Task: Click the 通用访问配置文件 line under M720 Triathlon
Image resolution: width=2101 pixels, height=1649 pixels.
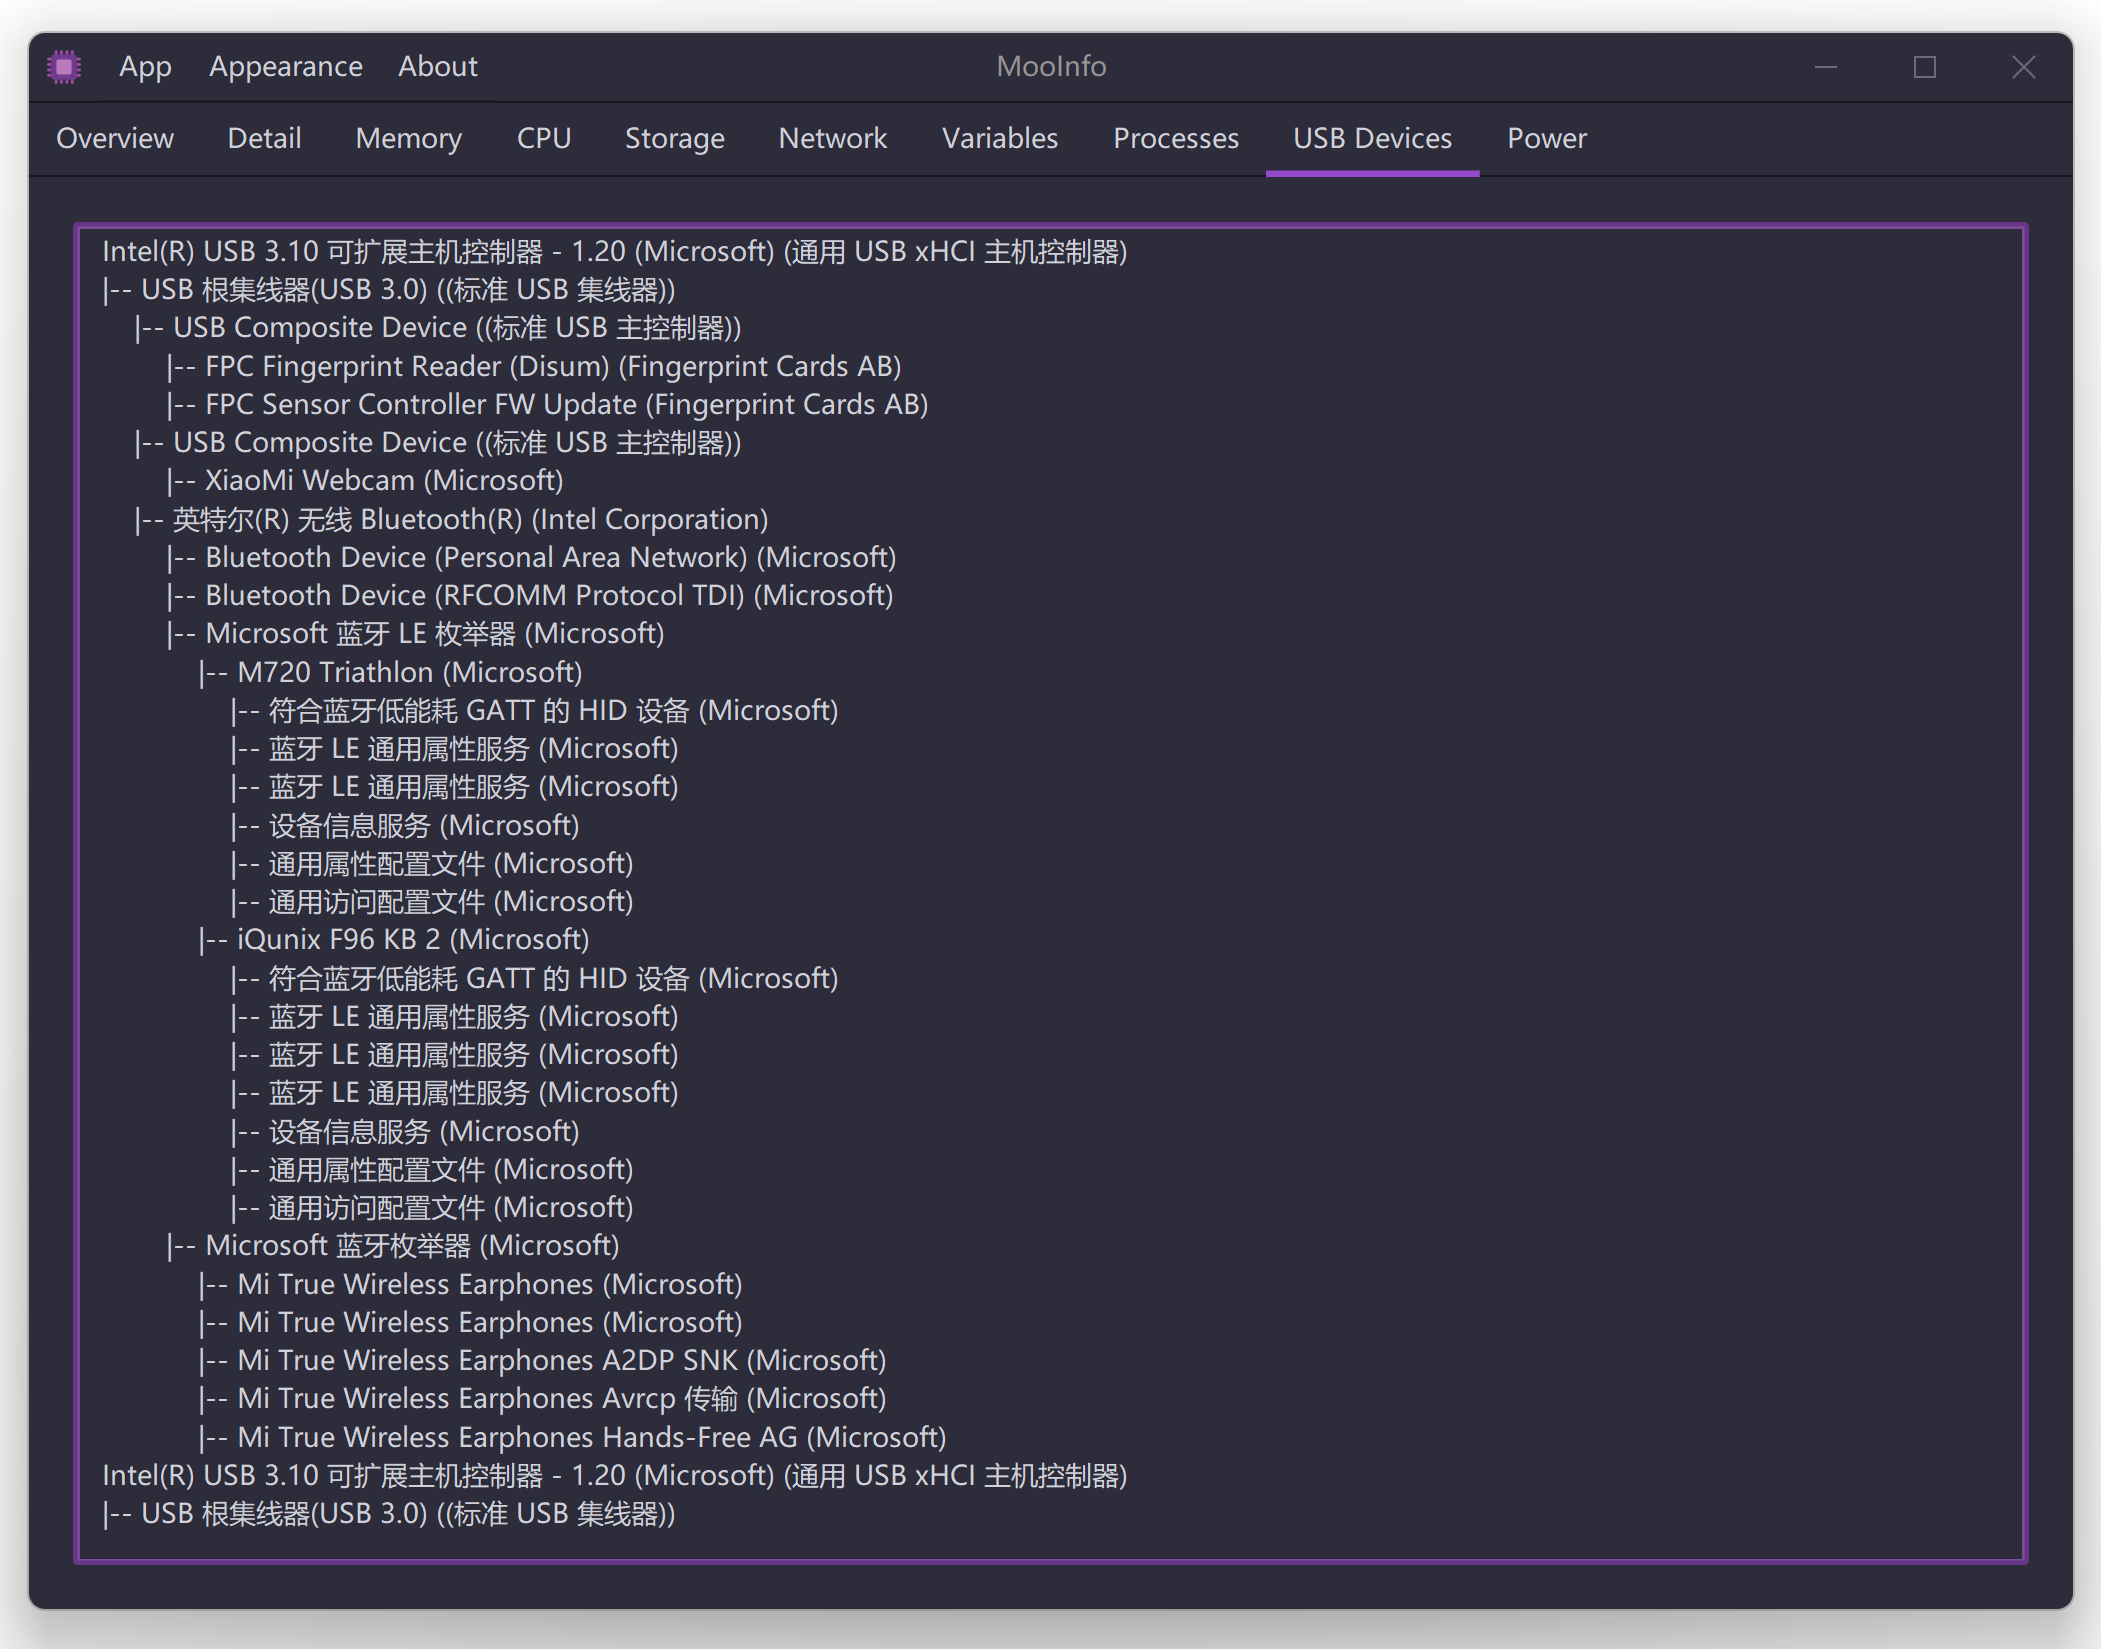Action: pos(432,901)
